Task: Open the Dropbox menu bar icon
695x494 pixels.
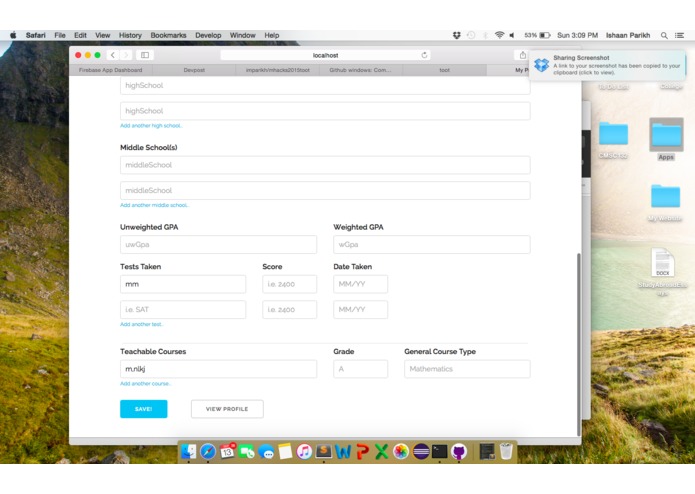Action: click(x=457, y=35)
